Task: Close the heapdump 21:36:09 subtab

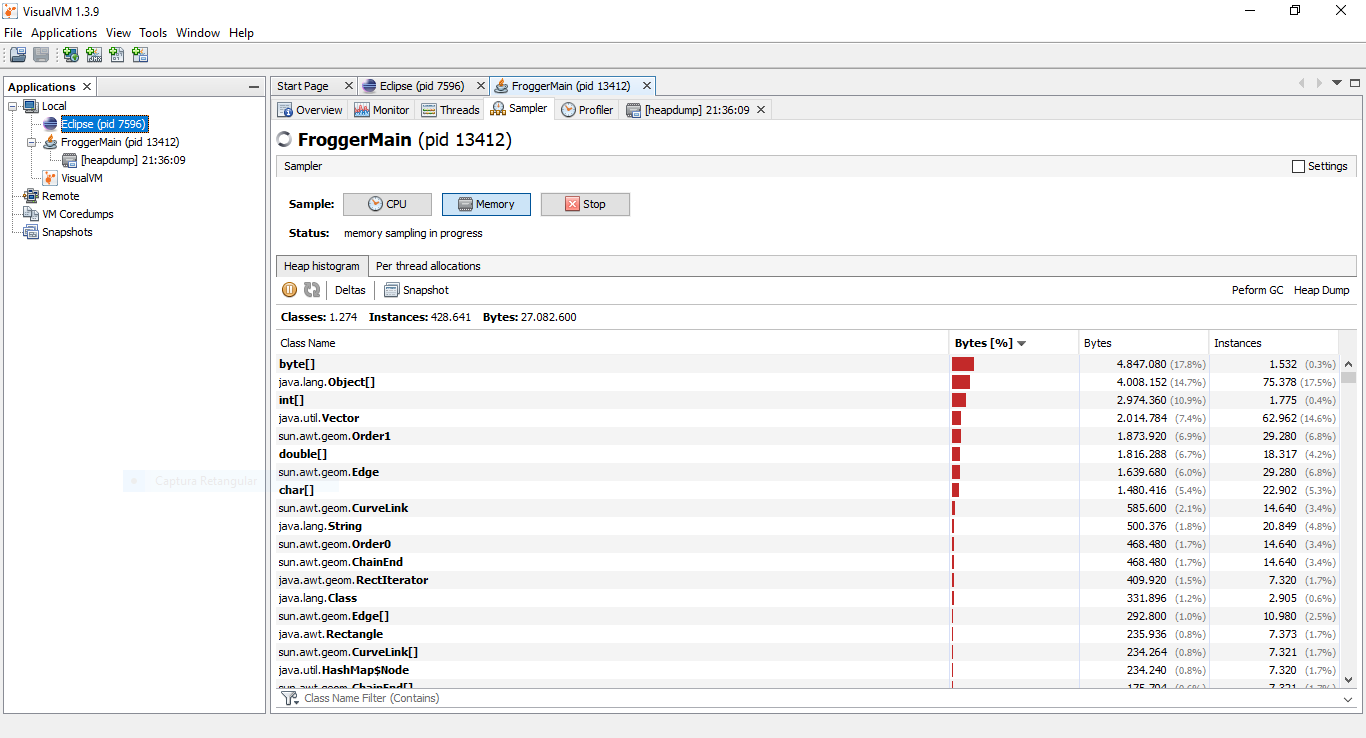Action: (761, 110)
